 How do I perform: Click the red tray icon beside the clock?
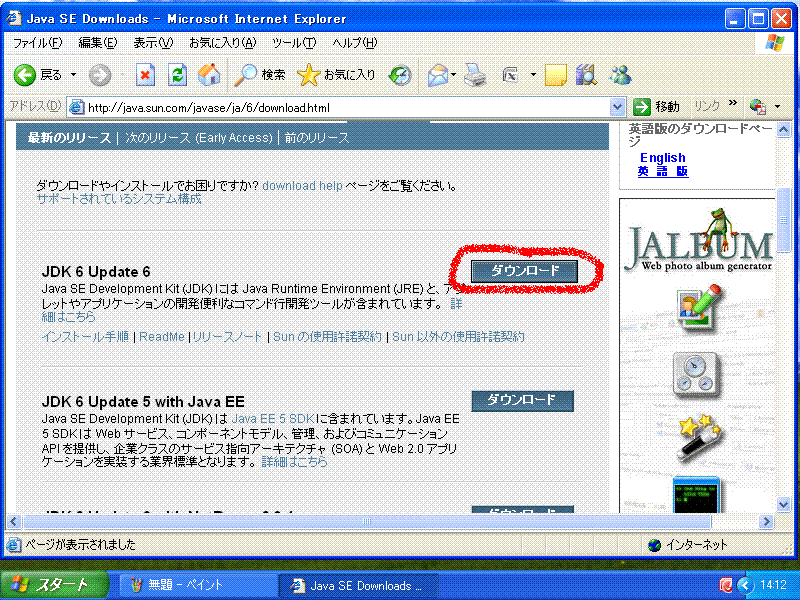[x=726, y=585]
